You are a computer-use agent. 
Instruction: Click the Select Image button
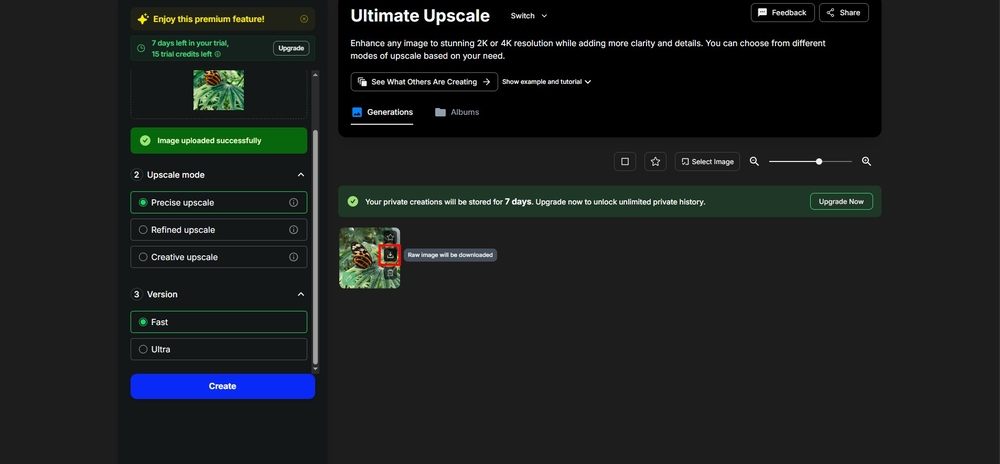(707, 162)
